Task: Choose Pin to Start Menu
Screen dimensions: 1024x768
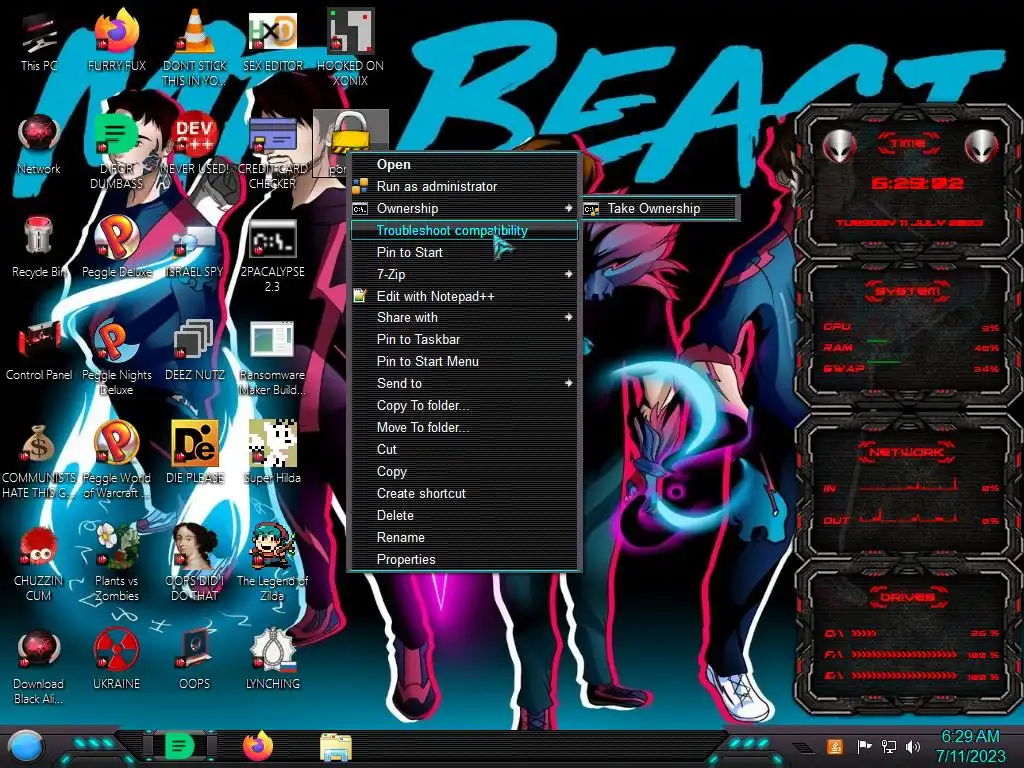Action: [464, 362]
